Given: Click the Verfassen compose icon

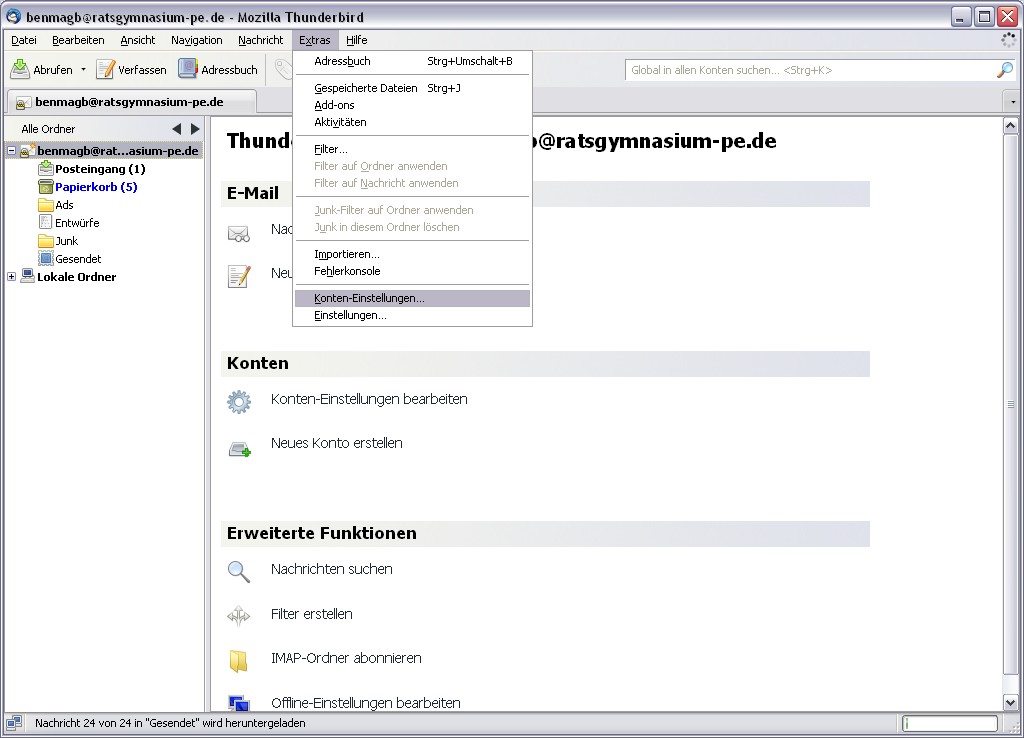Looking at the screenshot, I should [x=106, y=69].
